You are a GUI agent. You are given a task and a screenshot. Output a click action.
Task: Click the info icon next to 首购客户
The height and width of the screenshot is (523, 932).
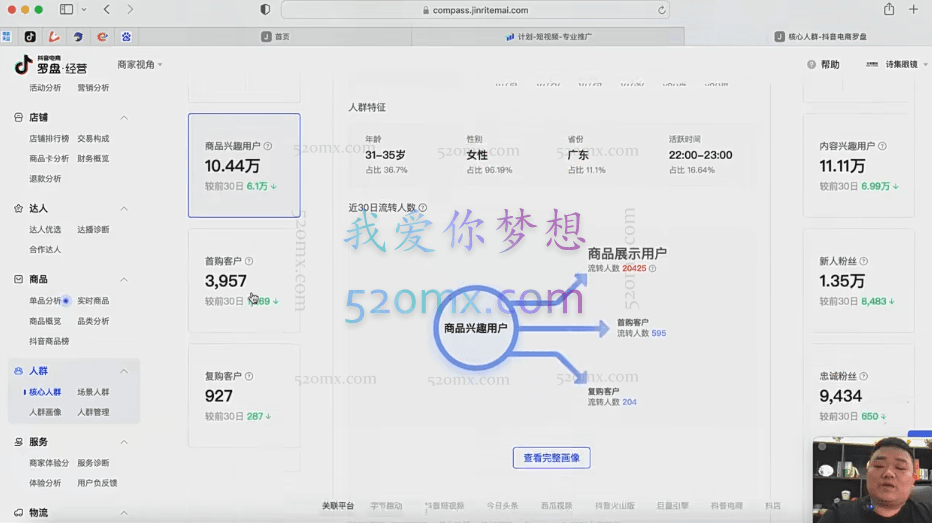tap(249, 261)
